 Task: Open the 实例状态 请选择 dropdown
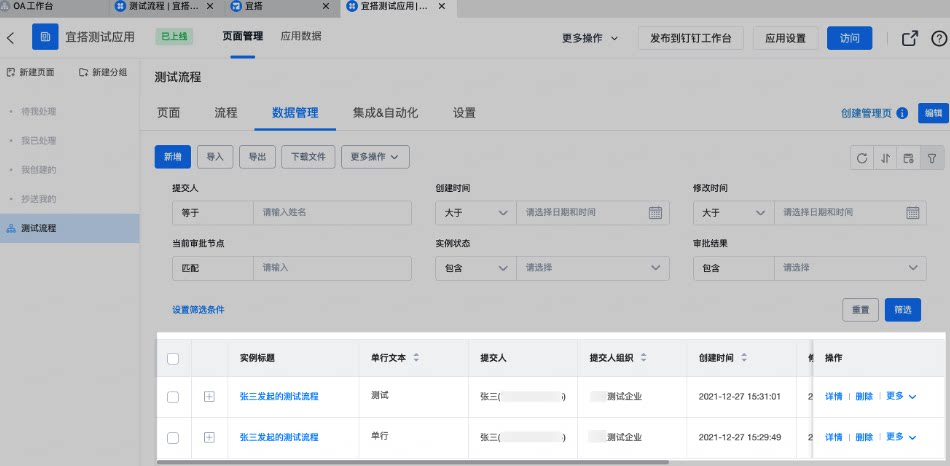pos(593,268)
